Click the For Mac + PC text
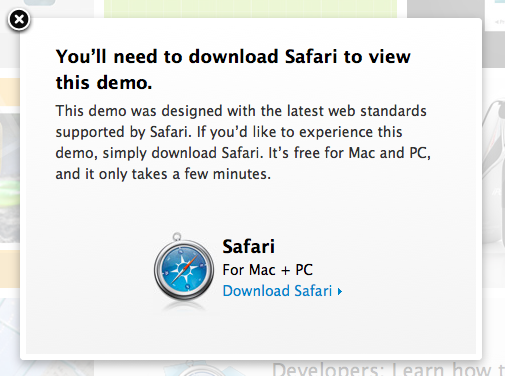 tap(267, 270)
